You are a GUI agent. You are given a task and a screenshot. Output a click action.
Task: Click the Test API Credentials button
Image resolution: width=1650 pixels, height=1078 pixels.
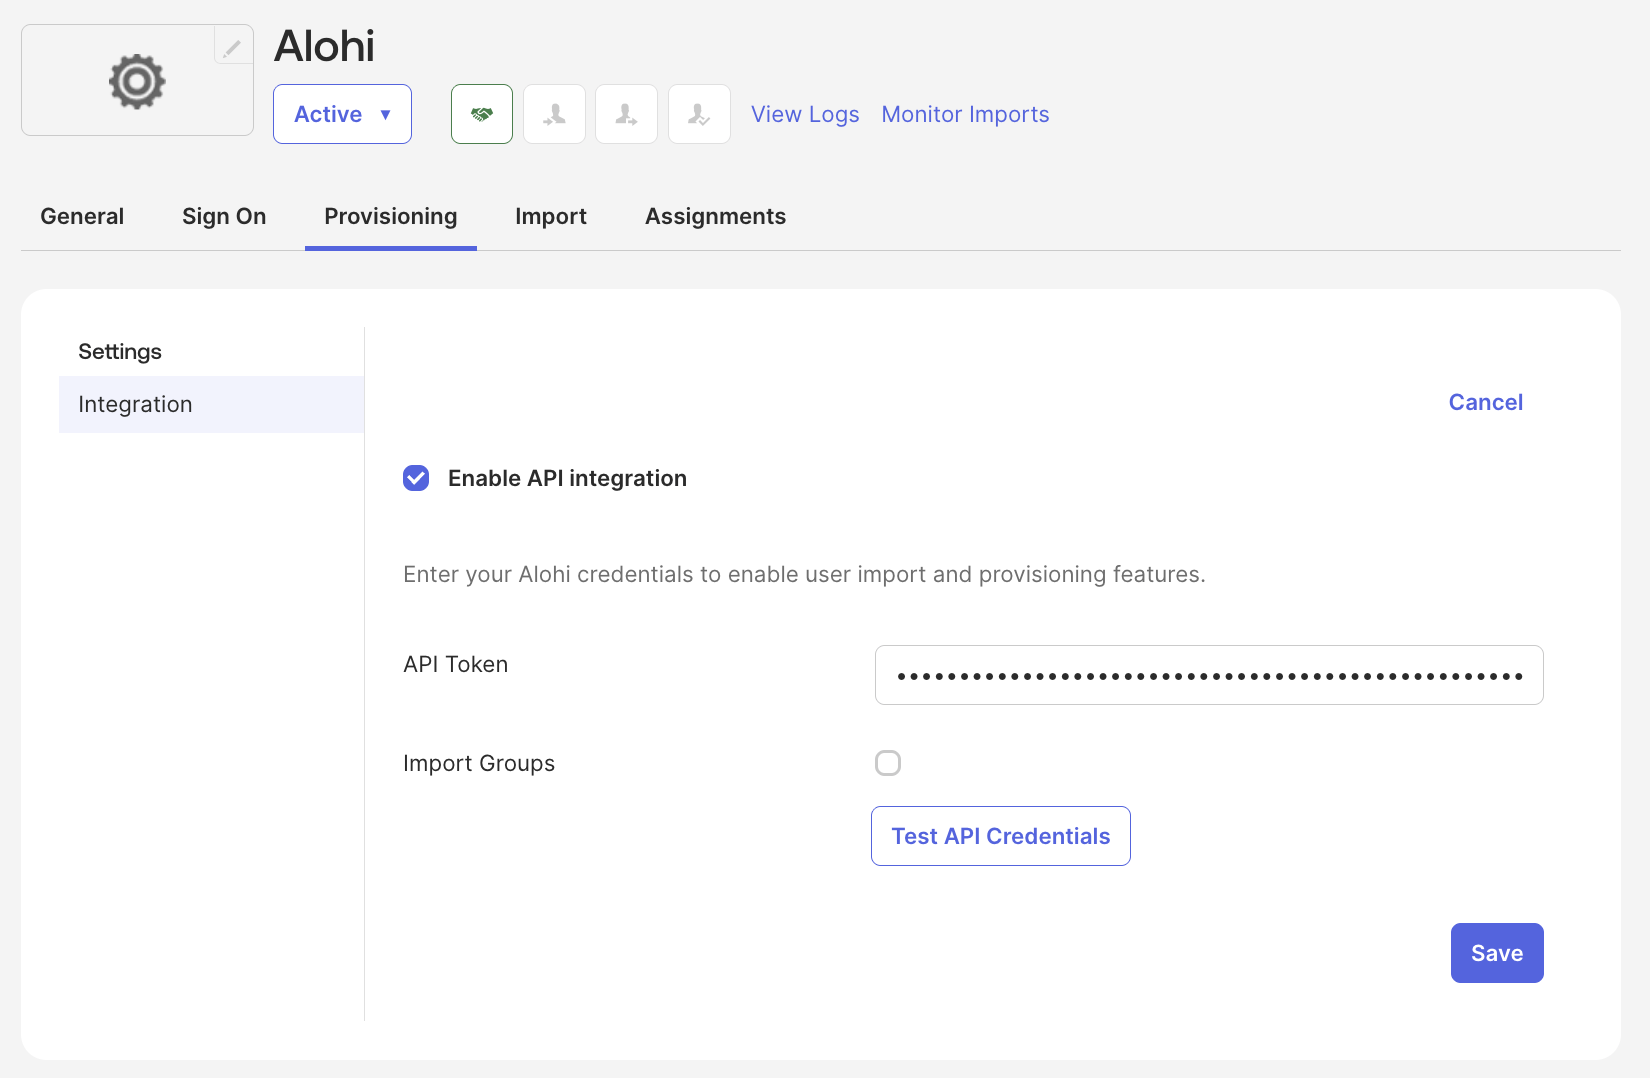(1001, 836)
